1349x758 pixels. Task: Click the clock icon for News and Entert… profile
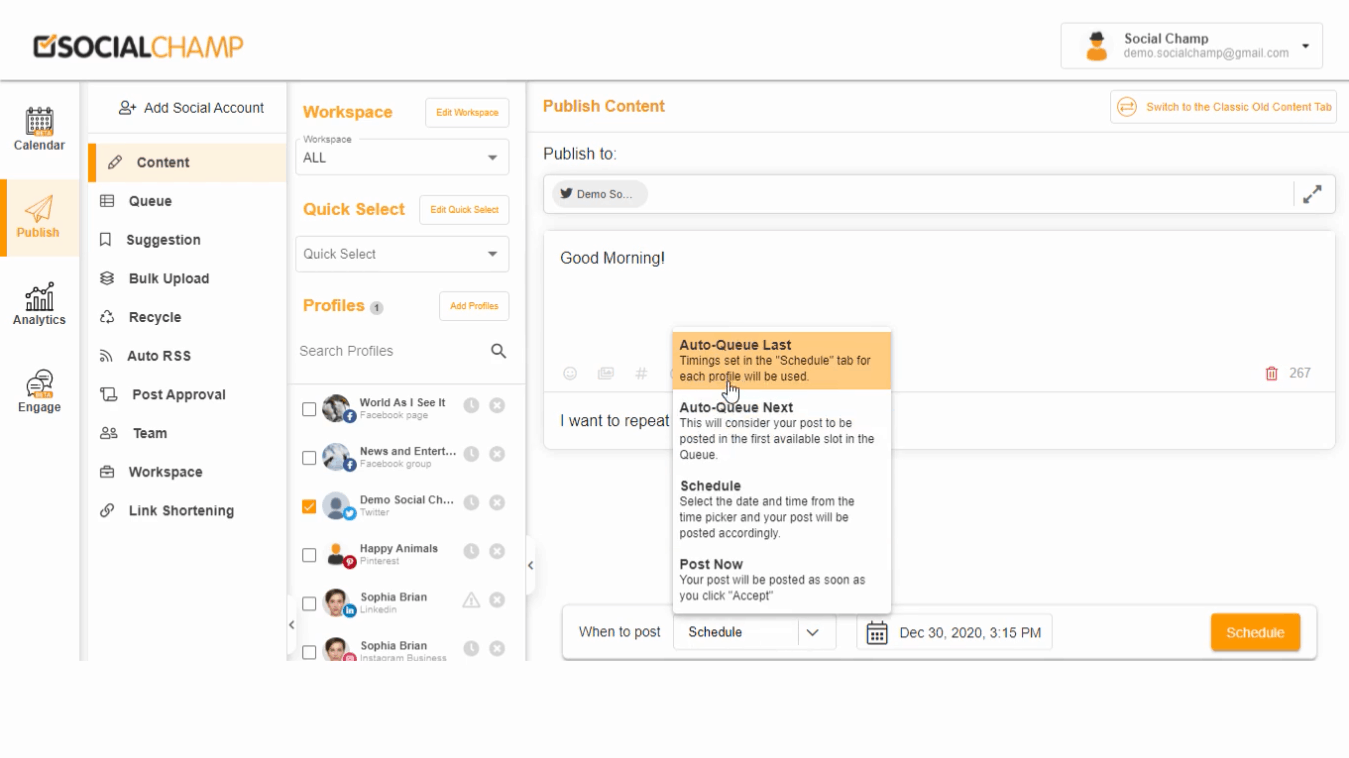[470, 454]
